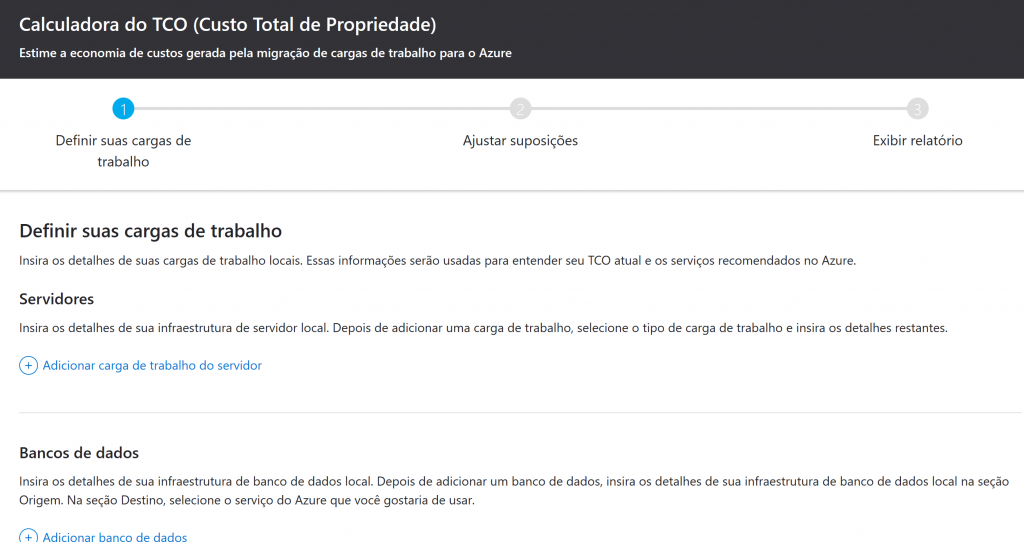Click the 'Adicionar banco de dados' link text

[115, 537]
